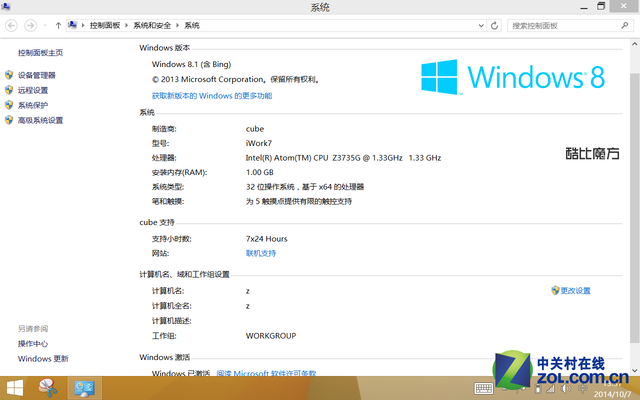Click the vertical scrollbar thumb
This screenshot has height=400, width=640.
tap(634, 208)
